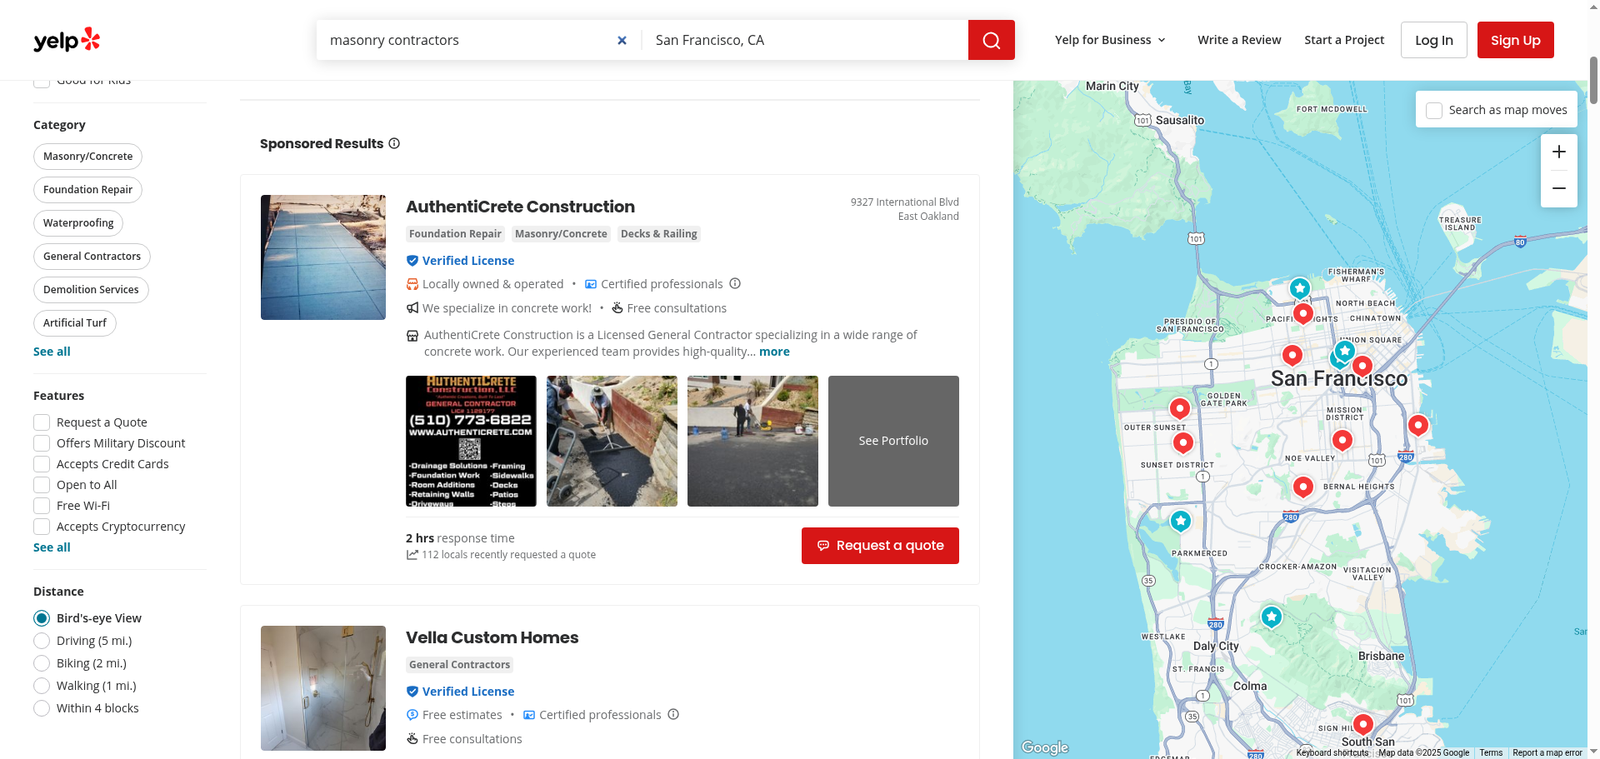Click Decks & Railing tag on AuthentiCrete
Screen dimensions: 1600x759
(x=659, y=234)
